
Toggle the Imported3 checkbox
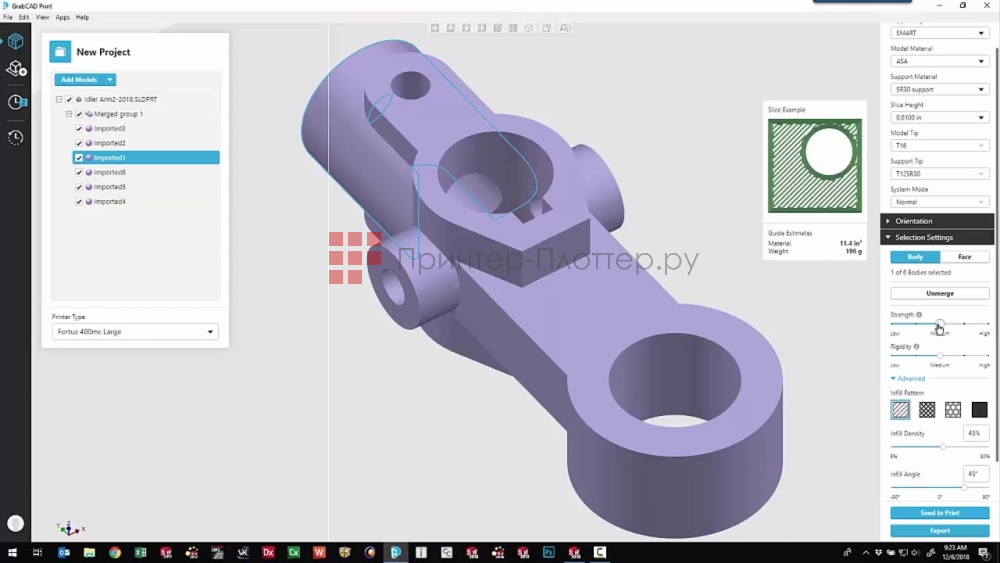pyautogui.click(x=79, y=129)
